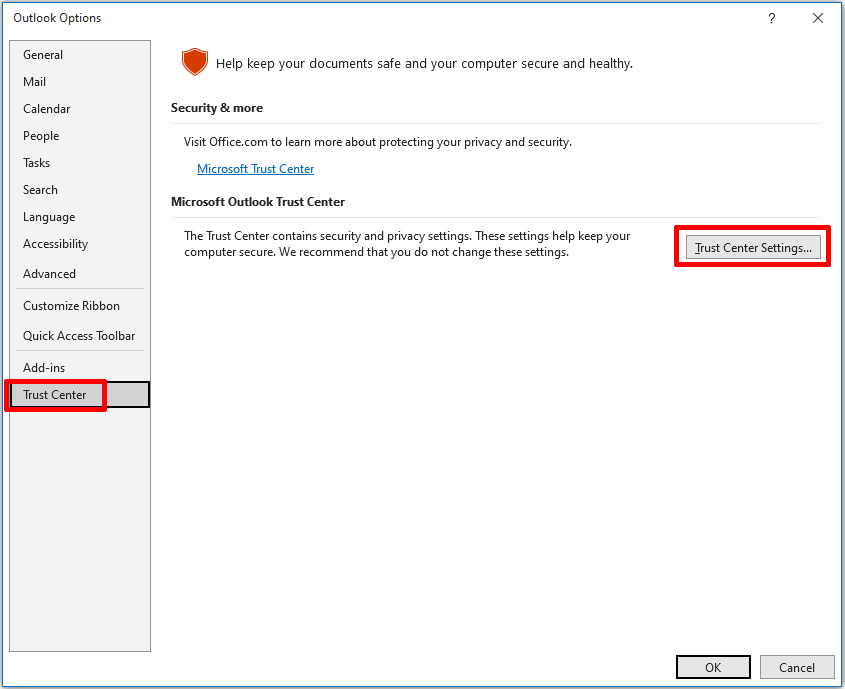Close the Outlook Options dialog
The height and width of the screenshot is (689, 845).
pyautogui.click(x=817, y=18)
